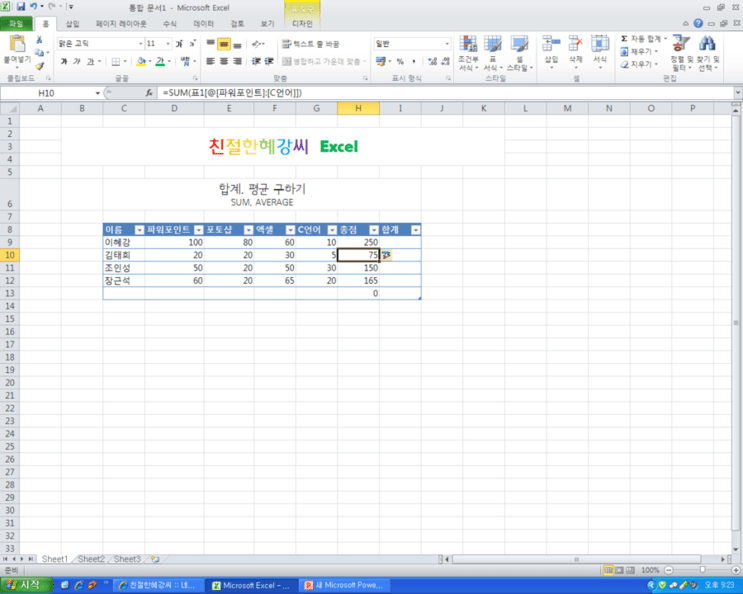The image size is (743, 594).
Task: Switch to the 수식 ribbon tab
Action: (x=170, y=24)
